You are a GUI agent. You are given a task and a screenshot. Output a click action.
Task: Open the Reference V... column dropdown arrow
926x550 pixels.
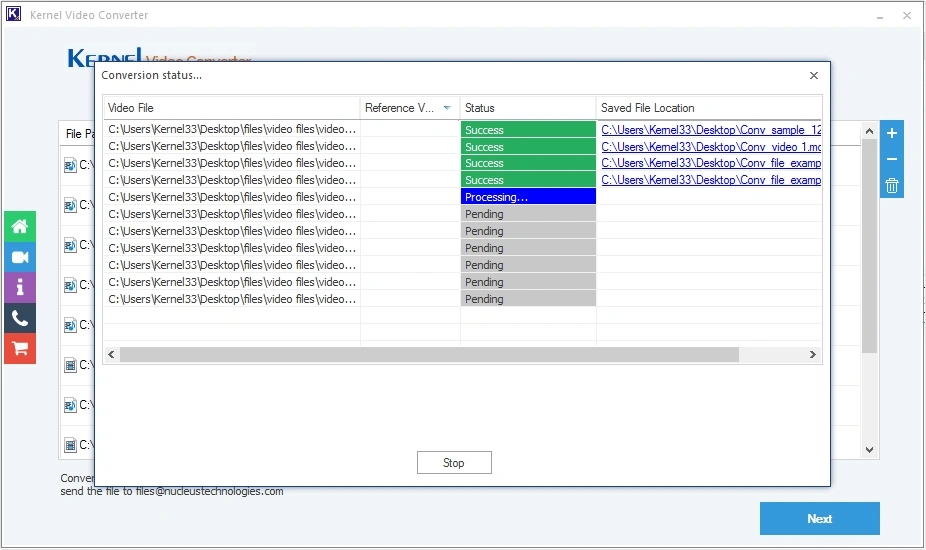point(447,108)
